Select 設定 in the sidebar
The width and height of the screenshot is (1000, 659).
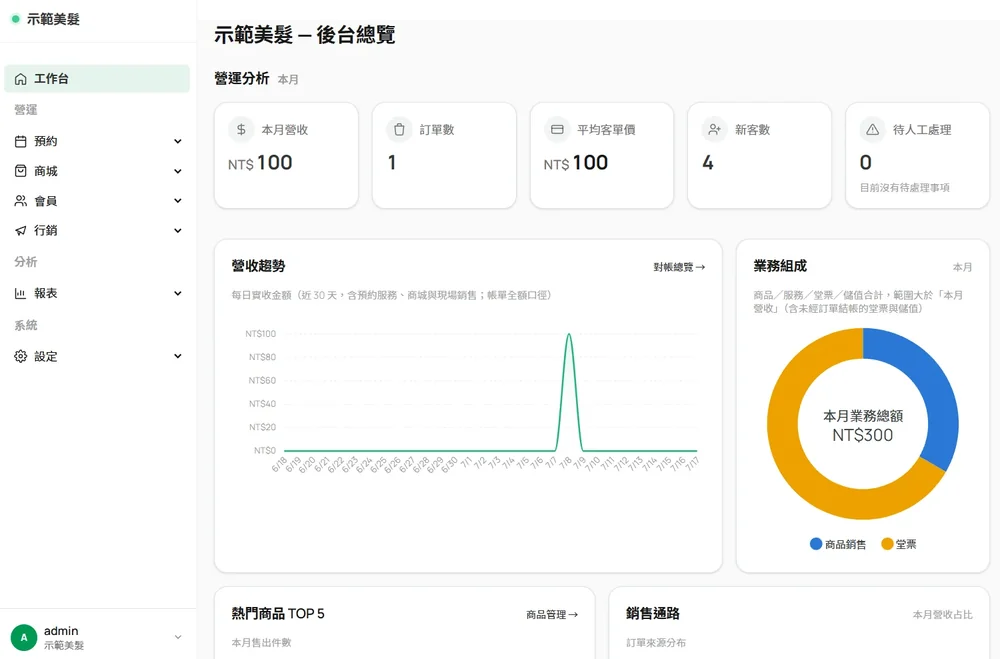click(97, 356)
